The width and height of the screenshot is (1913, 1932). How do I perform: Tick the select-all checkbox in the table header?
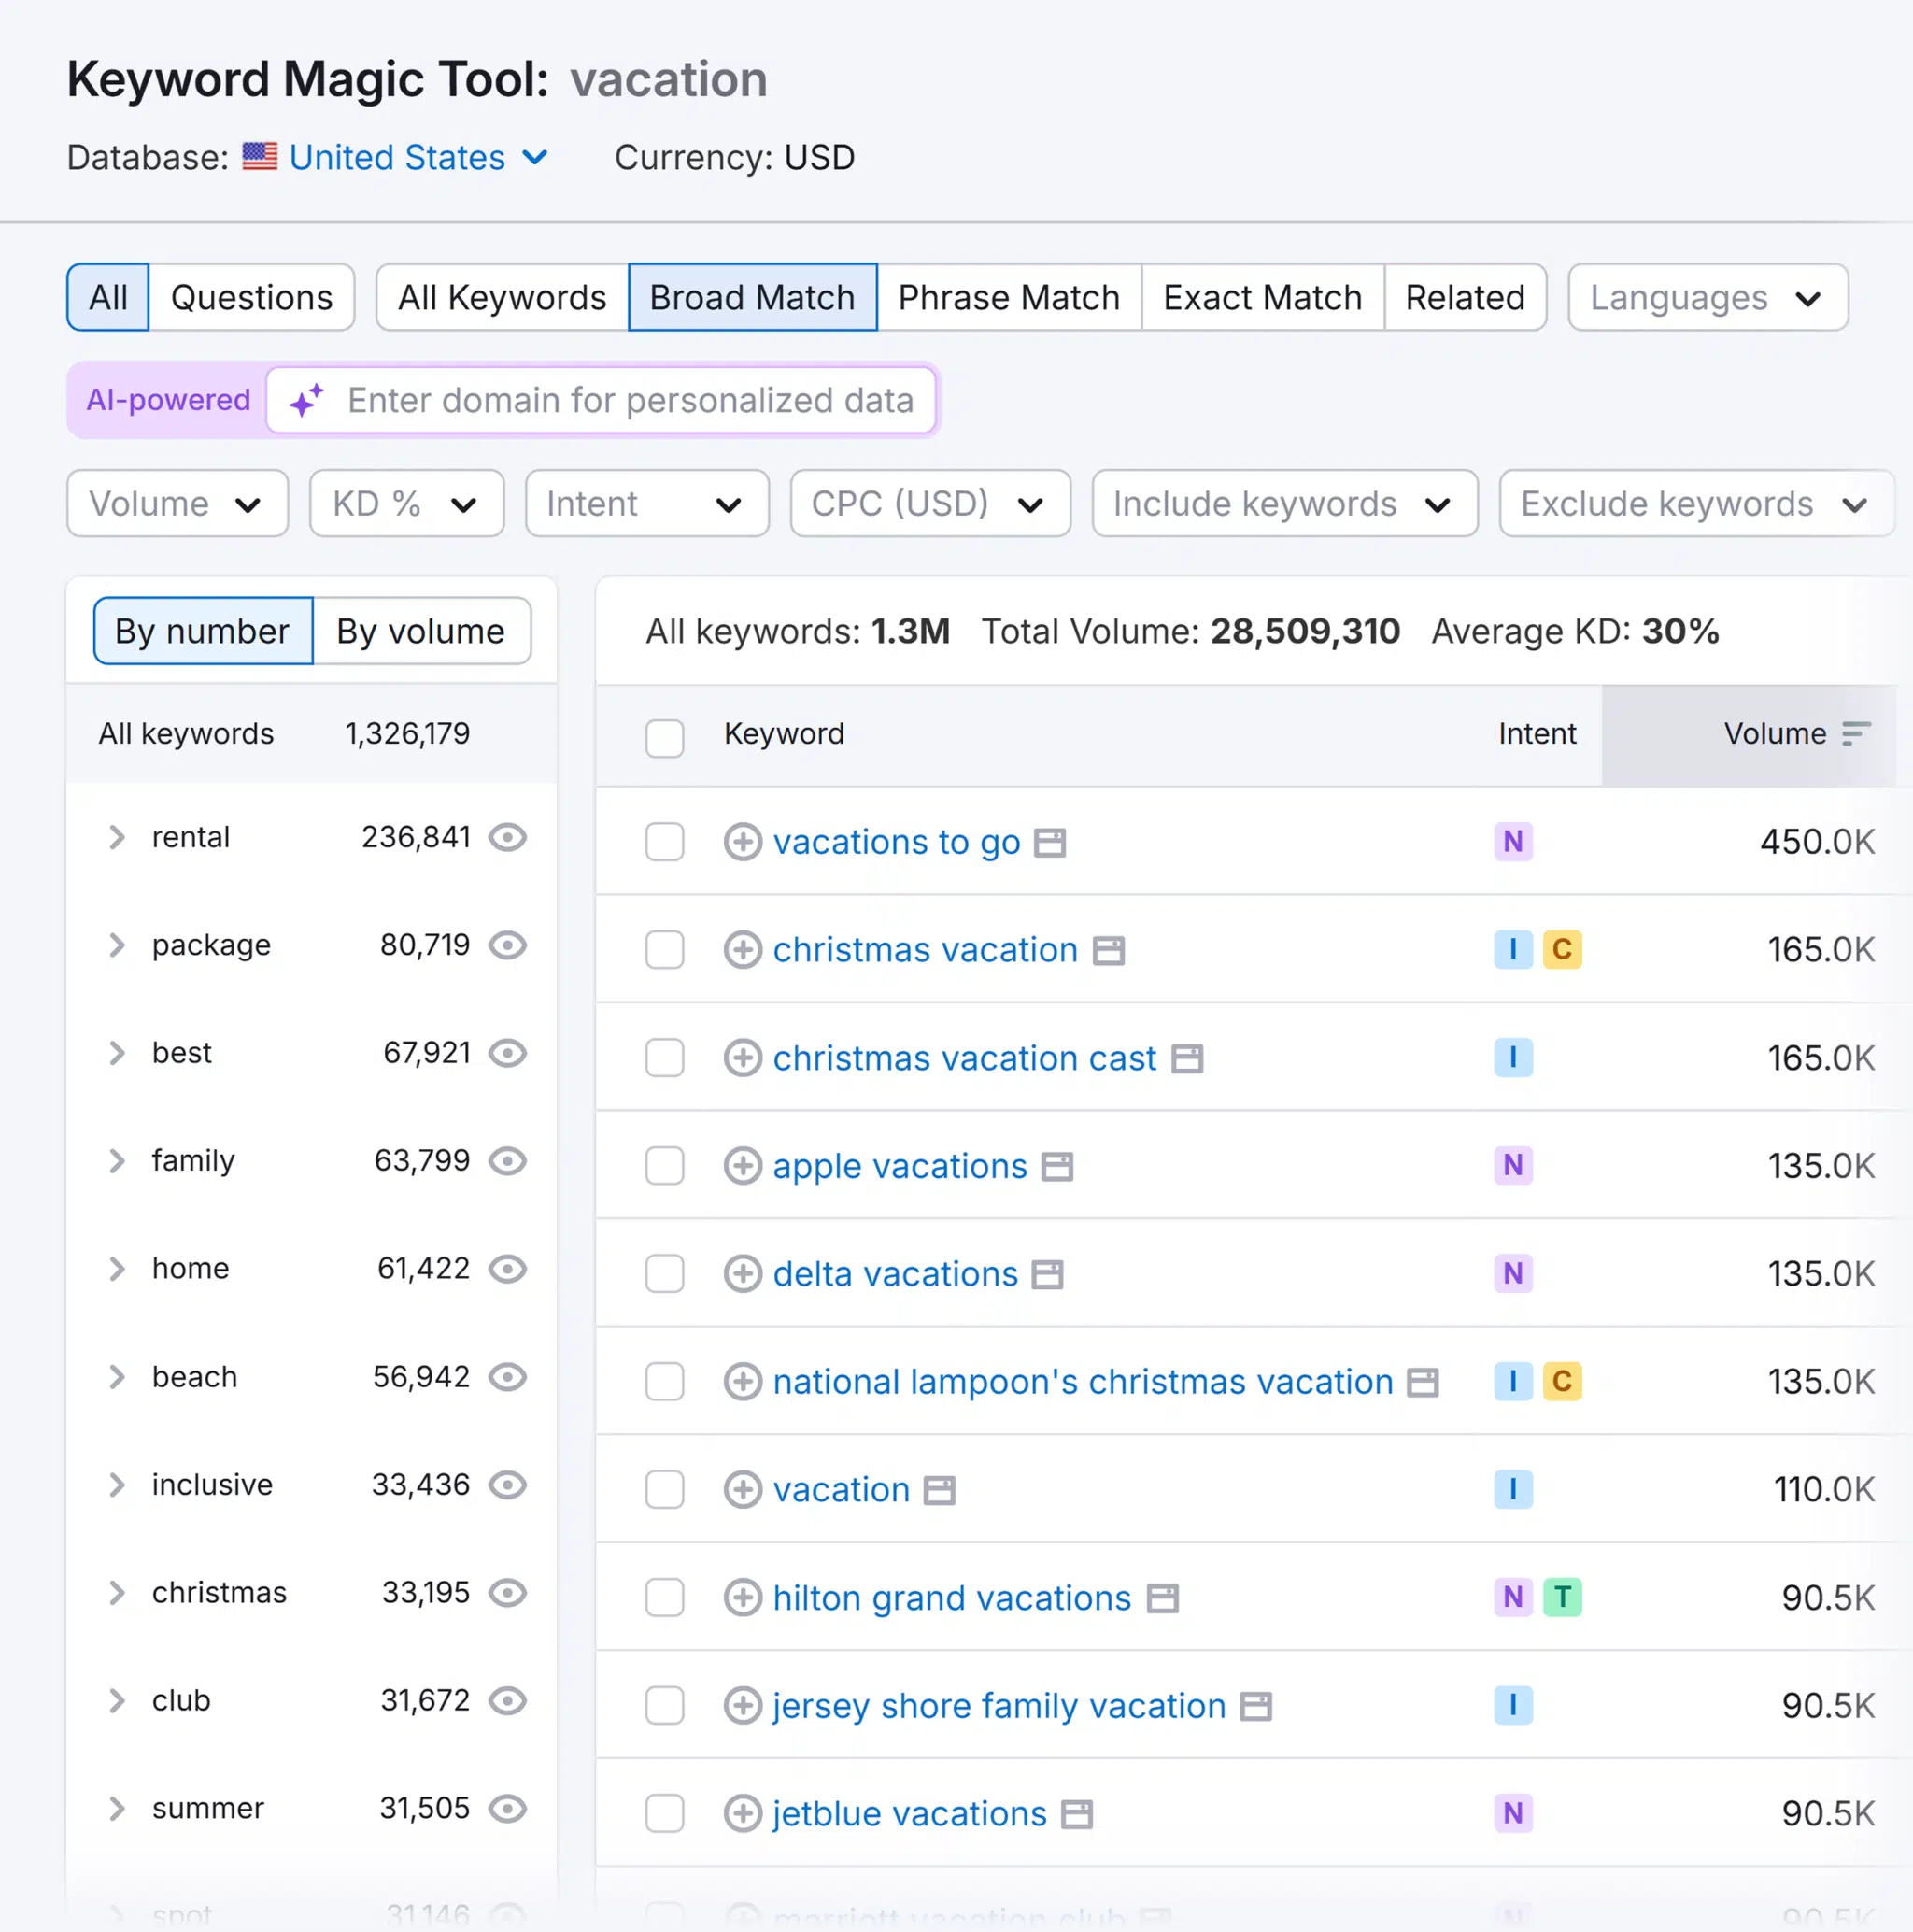(x=665, y=738)
